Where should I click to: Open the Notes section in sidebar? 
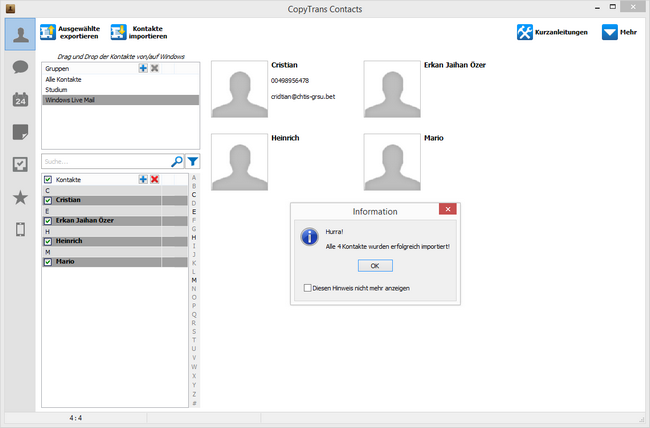(20, 132)
